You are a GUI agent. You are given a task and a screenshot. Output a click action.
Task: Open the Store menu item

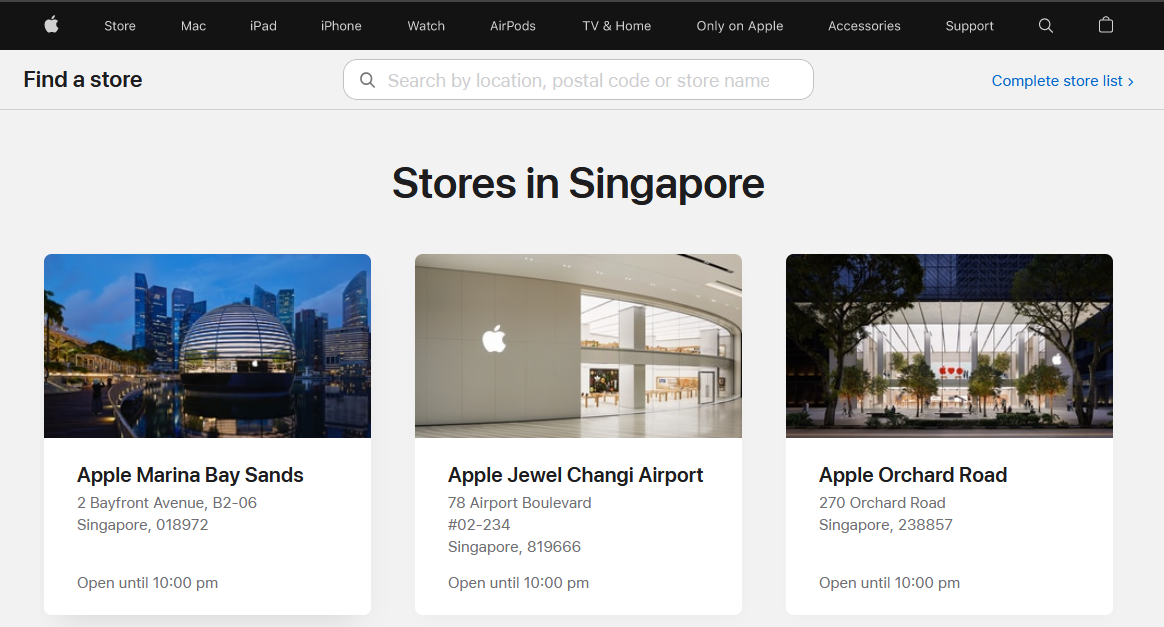120,26
